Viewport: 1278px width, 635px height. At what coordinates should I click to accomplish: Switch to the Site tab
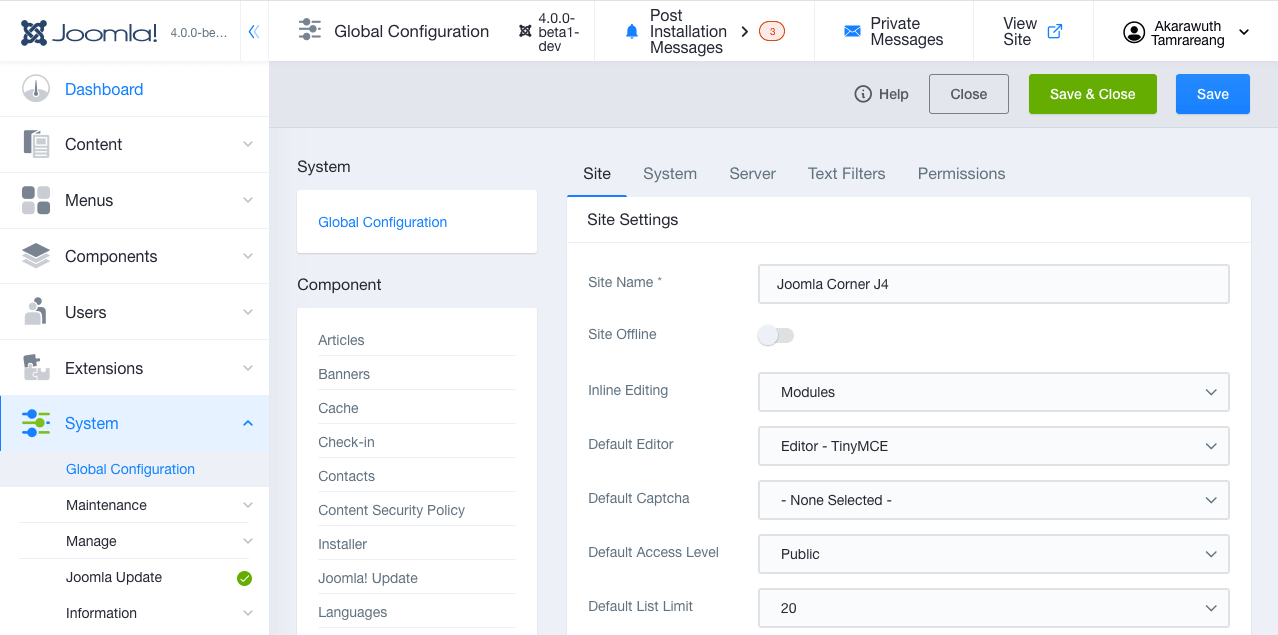(597, 173)
